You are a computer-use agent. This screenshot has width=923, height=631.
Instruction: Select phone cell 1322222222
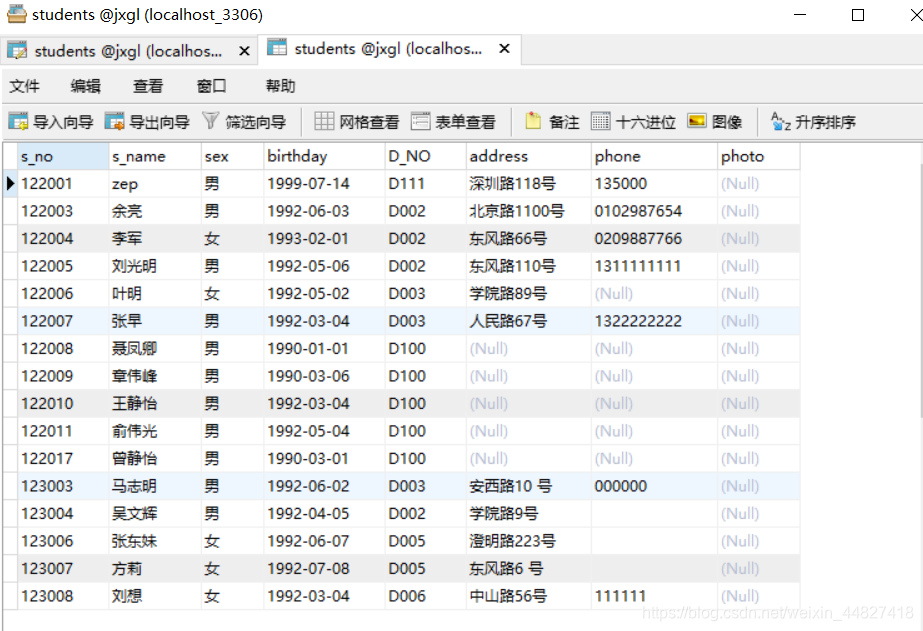655,321
